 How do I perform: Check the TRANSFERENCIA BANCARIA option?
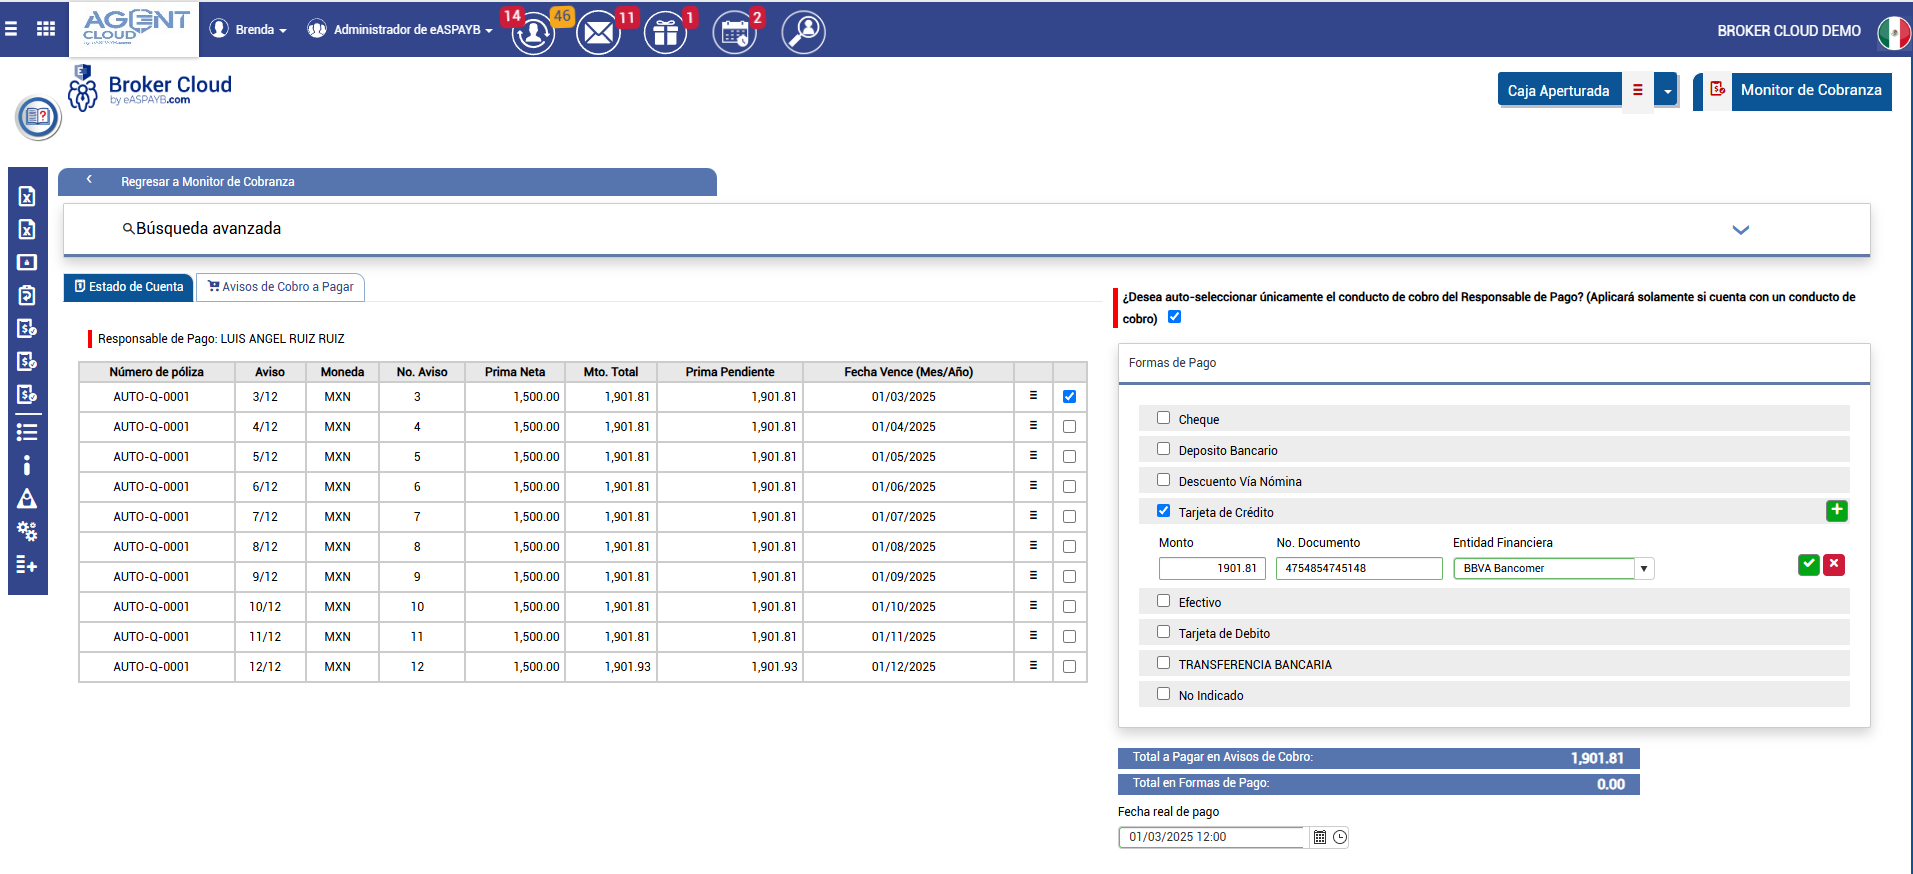click(x=1163, y=663)
